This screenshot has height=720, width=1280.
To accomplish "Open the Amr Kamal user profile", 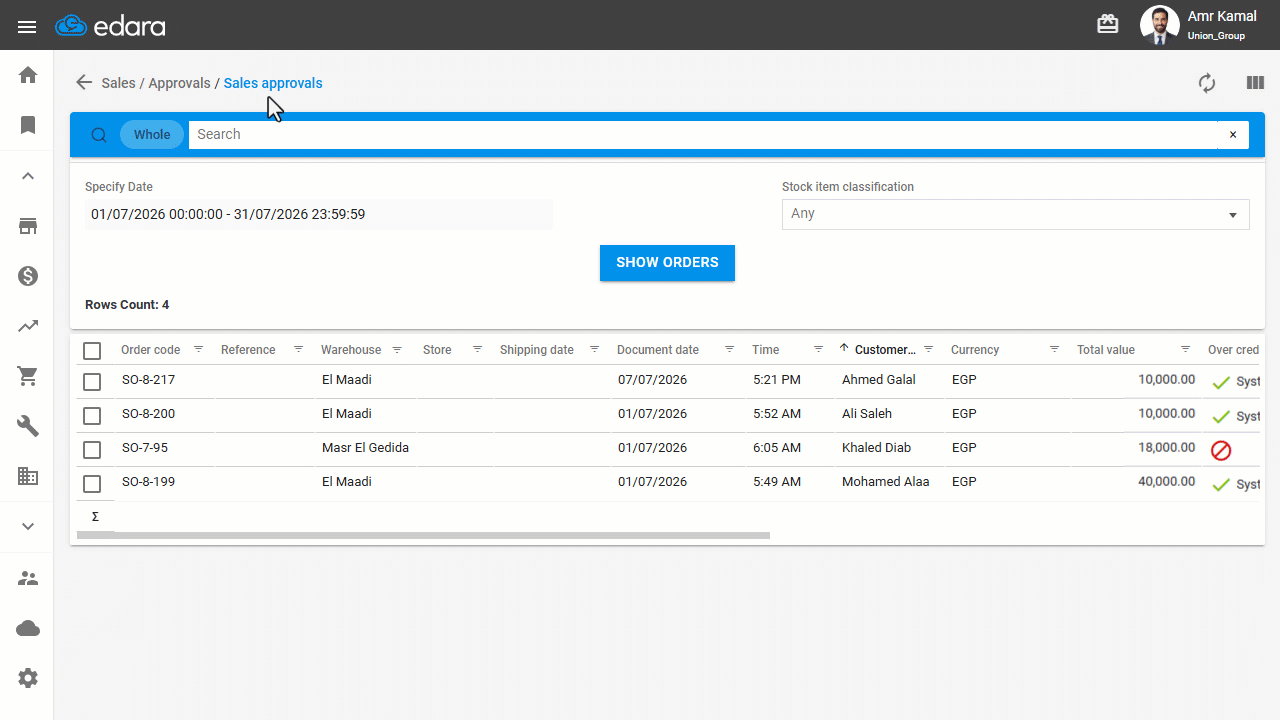I will (1199, 25).
